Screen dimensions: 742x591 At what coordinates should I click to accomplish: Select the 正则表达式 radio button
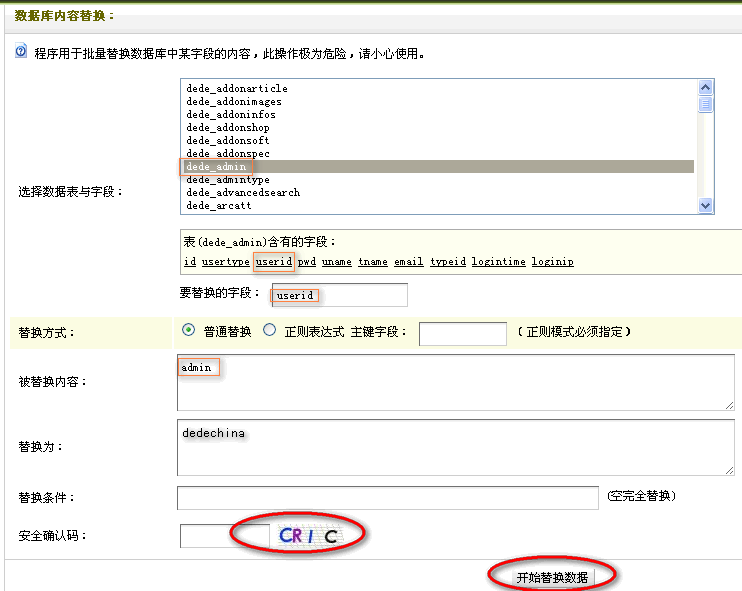268,331
